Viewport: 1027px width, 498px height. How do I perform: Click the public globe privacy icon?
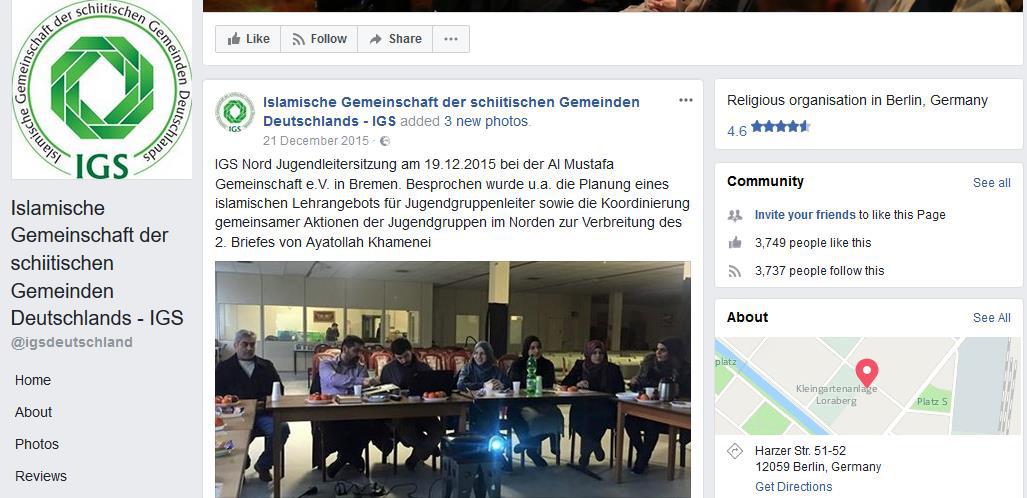(x=385, y=141)
